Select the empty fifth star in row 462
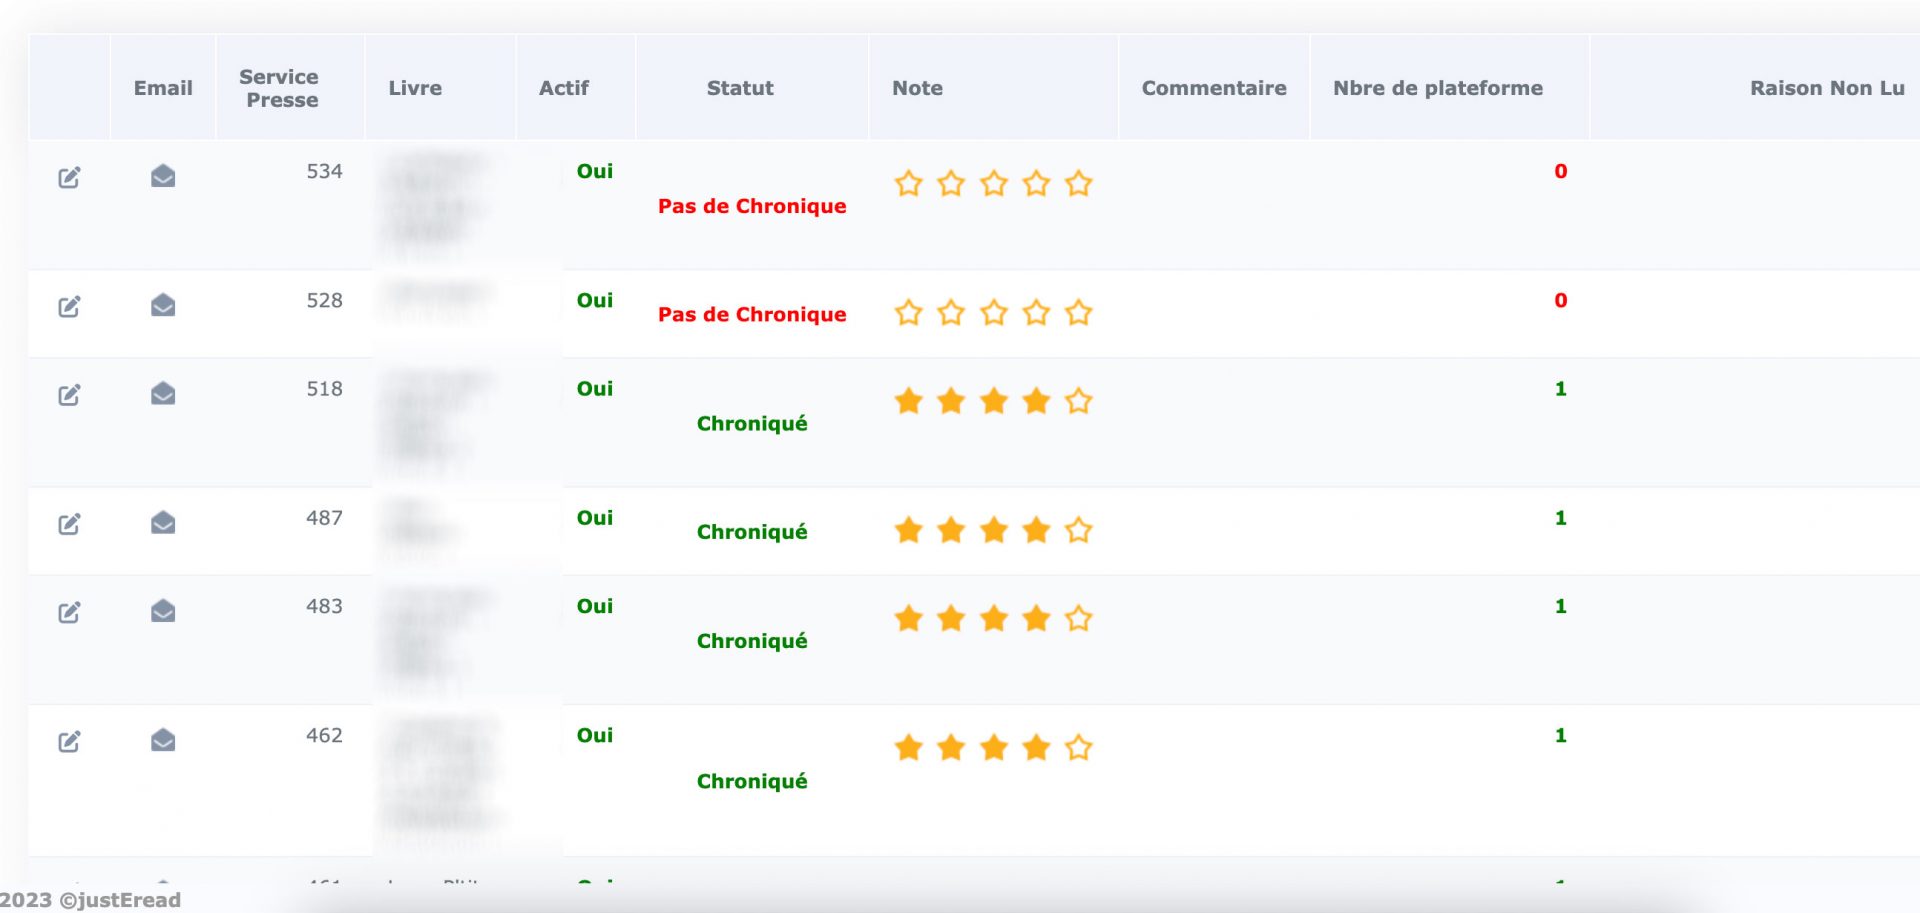Screen dimensions: 1920x913 [x=1078, y=747]
